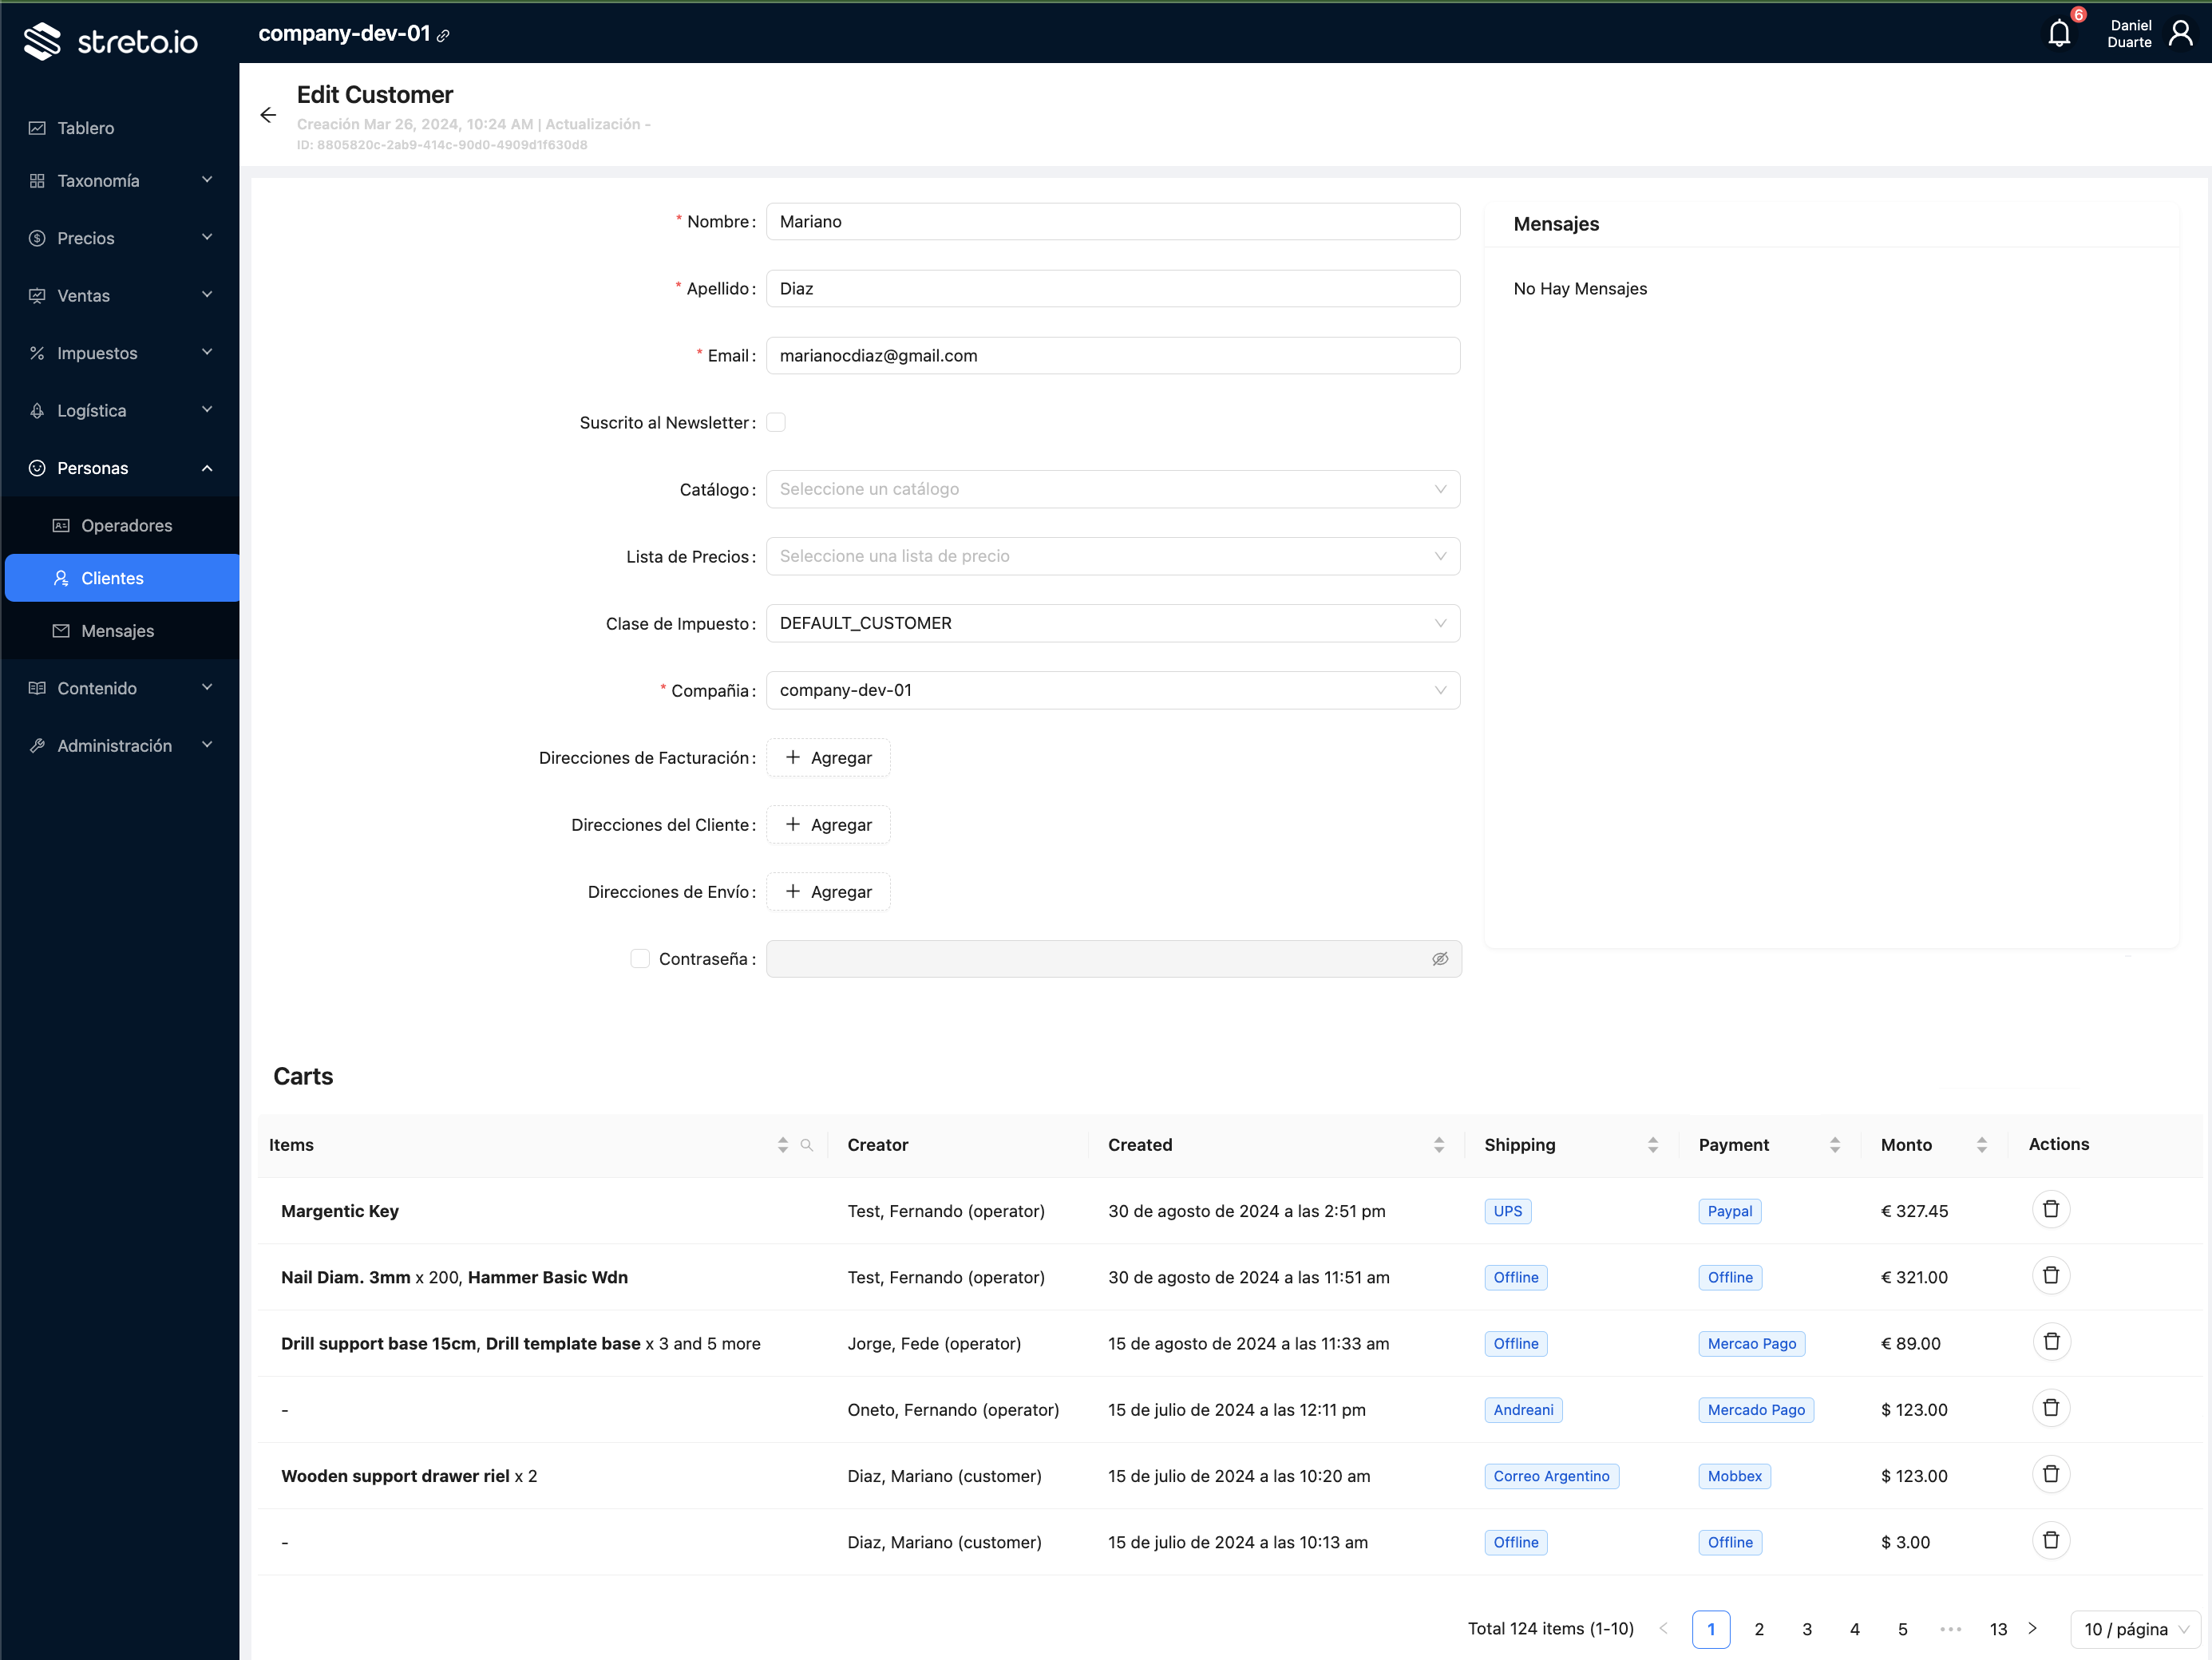The image size is (2212, 1660).
Task: Check the Contraseña checkbox
Action: 639,958
